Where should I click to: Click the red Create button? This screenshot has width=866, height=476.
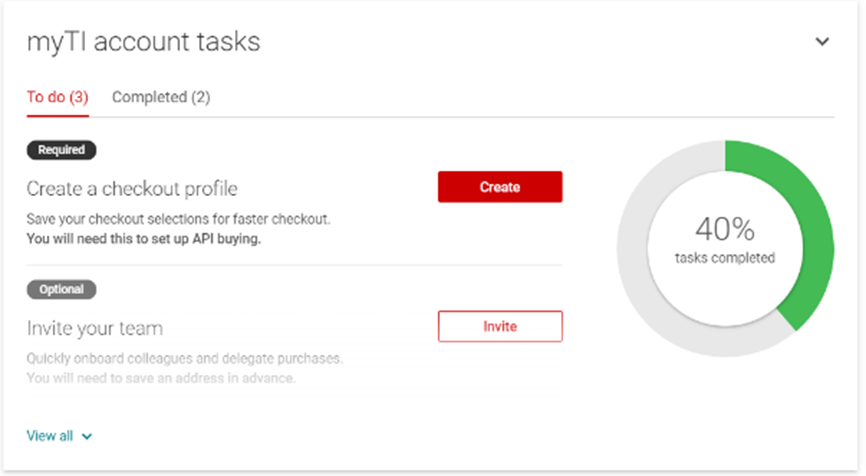pos(500,187)
